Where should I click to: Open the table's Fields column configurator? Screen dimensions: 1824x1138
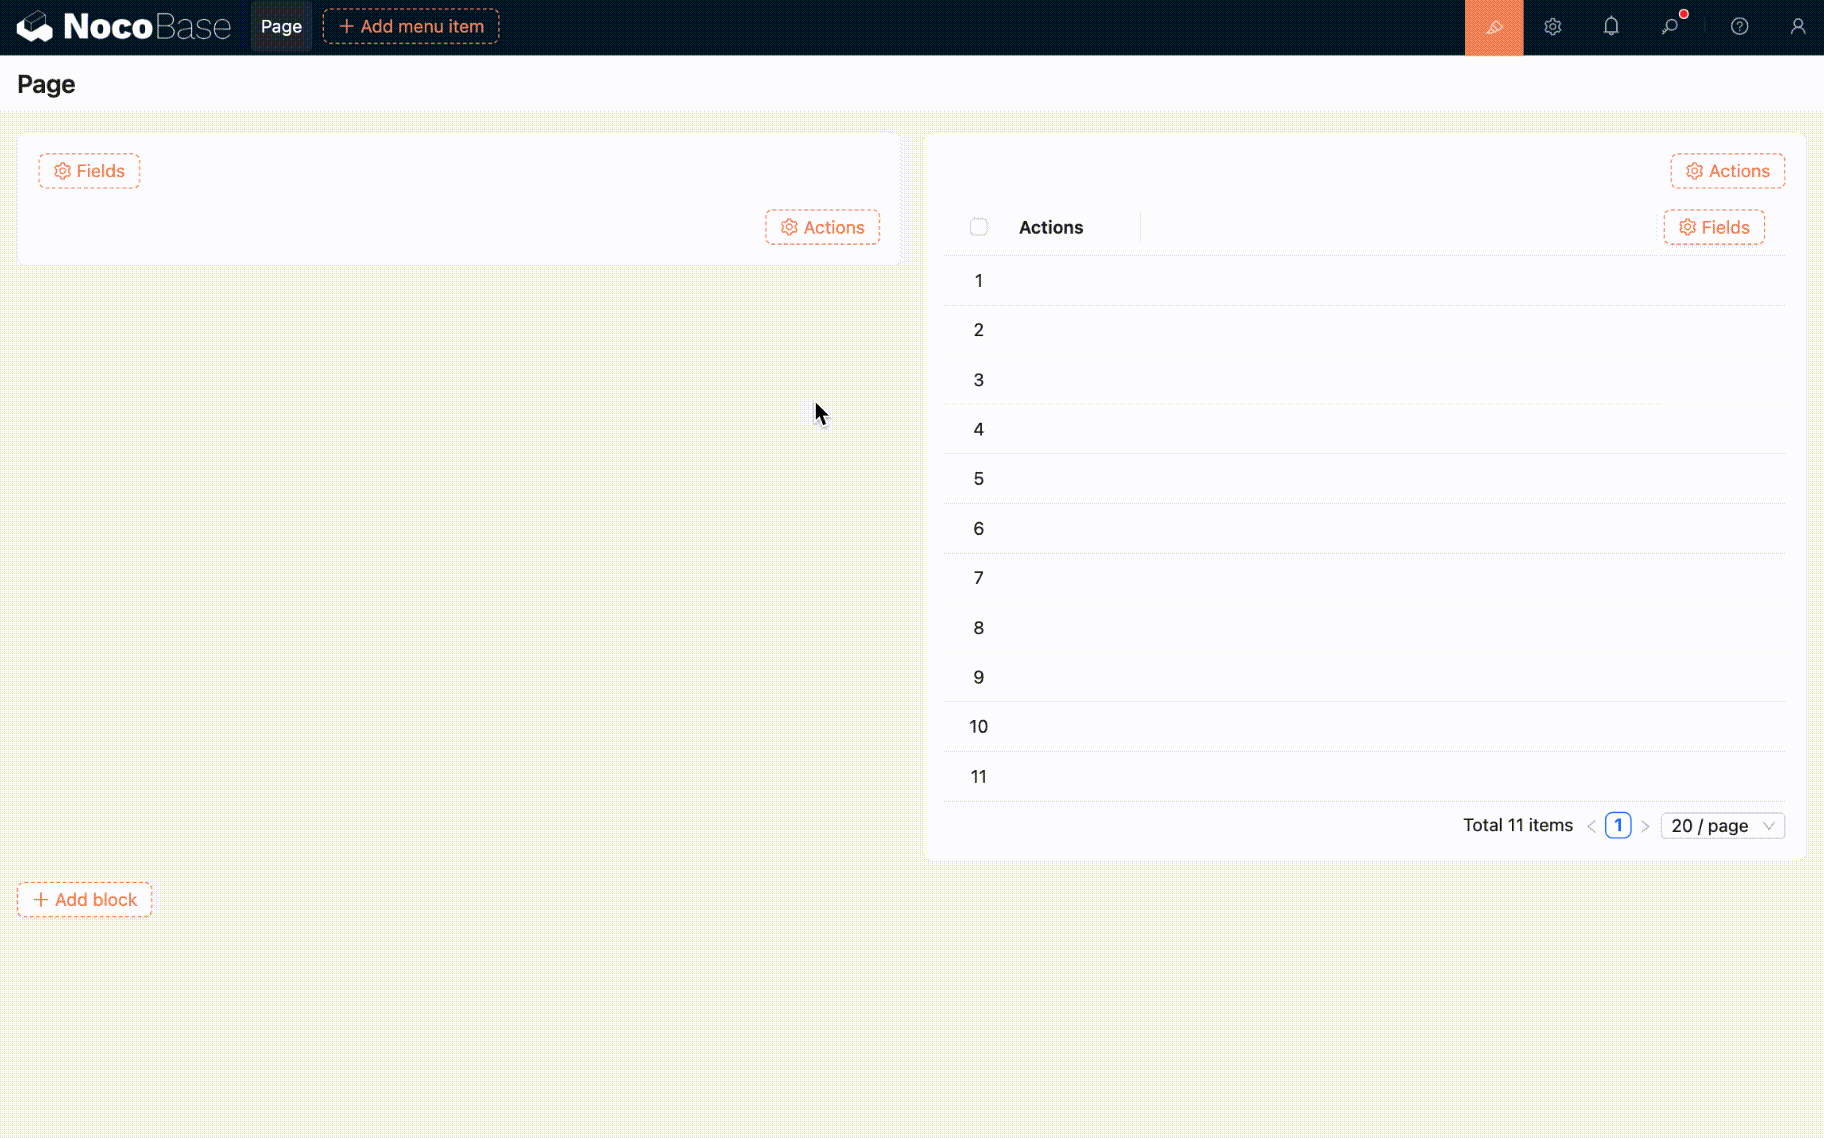(1713, 227)
